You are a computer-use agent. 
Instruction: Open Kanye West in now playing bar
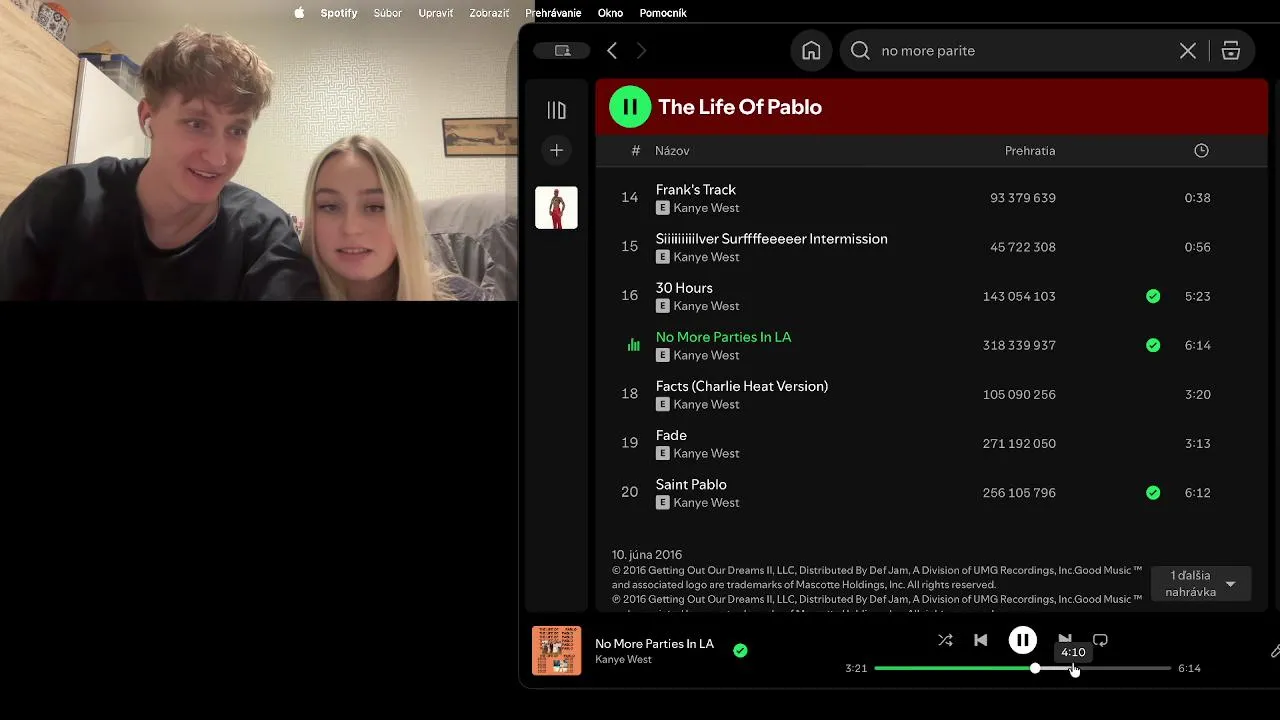623,660
